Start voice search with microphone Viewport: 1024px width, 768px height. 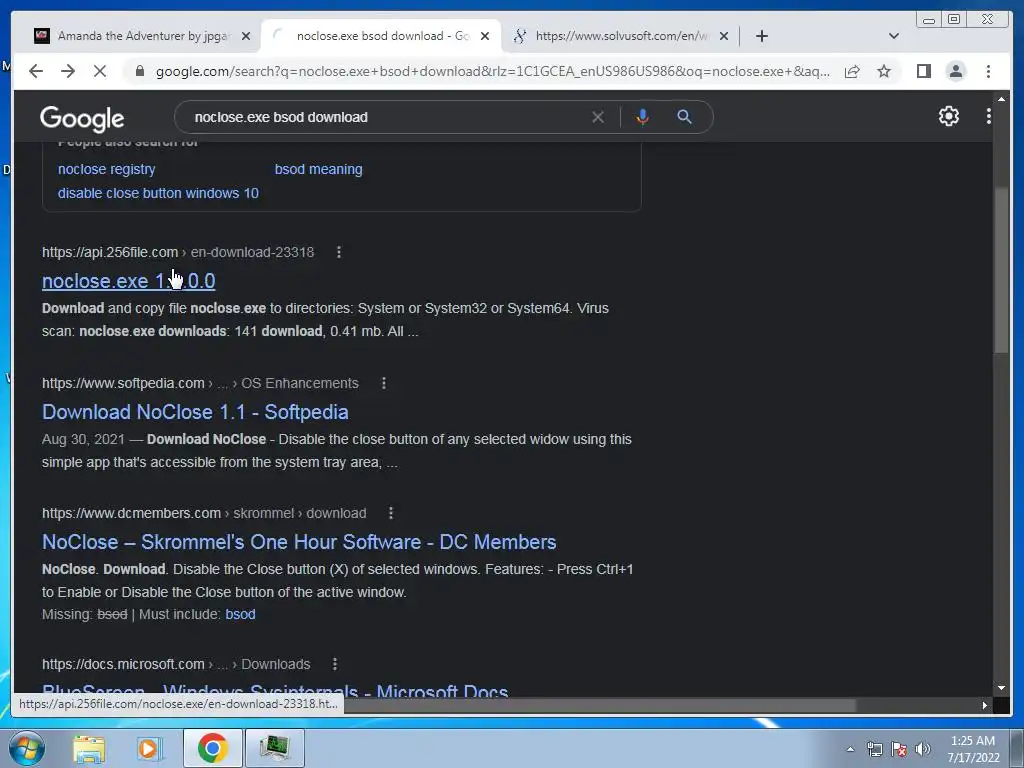coord(643,117)
